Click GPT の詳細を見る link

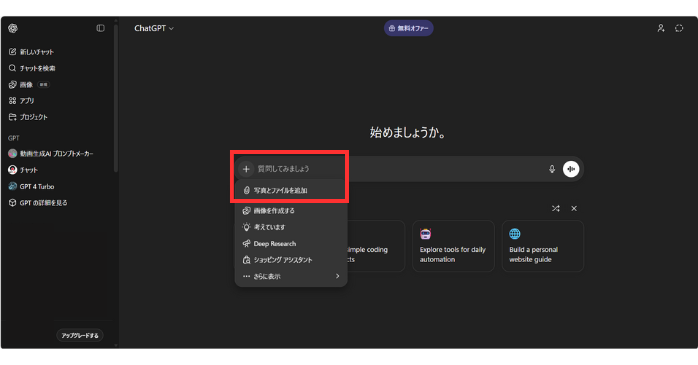(38, 203)
